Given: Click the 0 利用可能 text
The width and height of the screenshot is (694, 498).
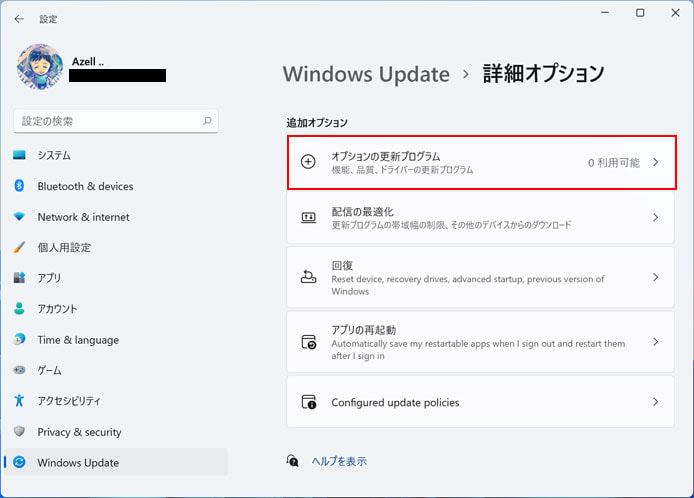Looking at the screenshot, I should pyautogui.click(x=614, y=162).
